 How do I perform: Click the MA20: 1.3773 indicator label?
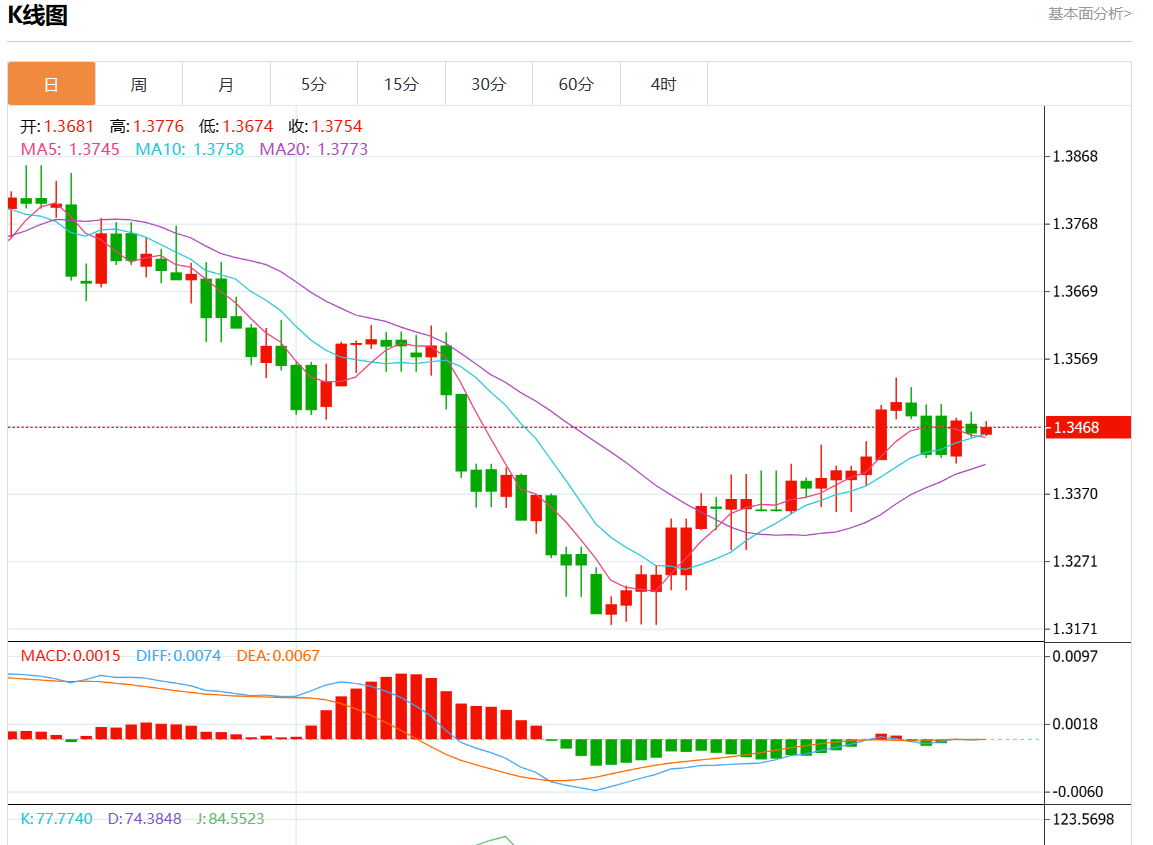(x=314, y=149)
